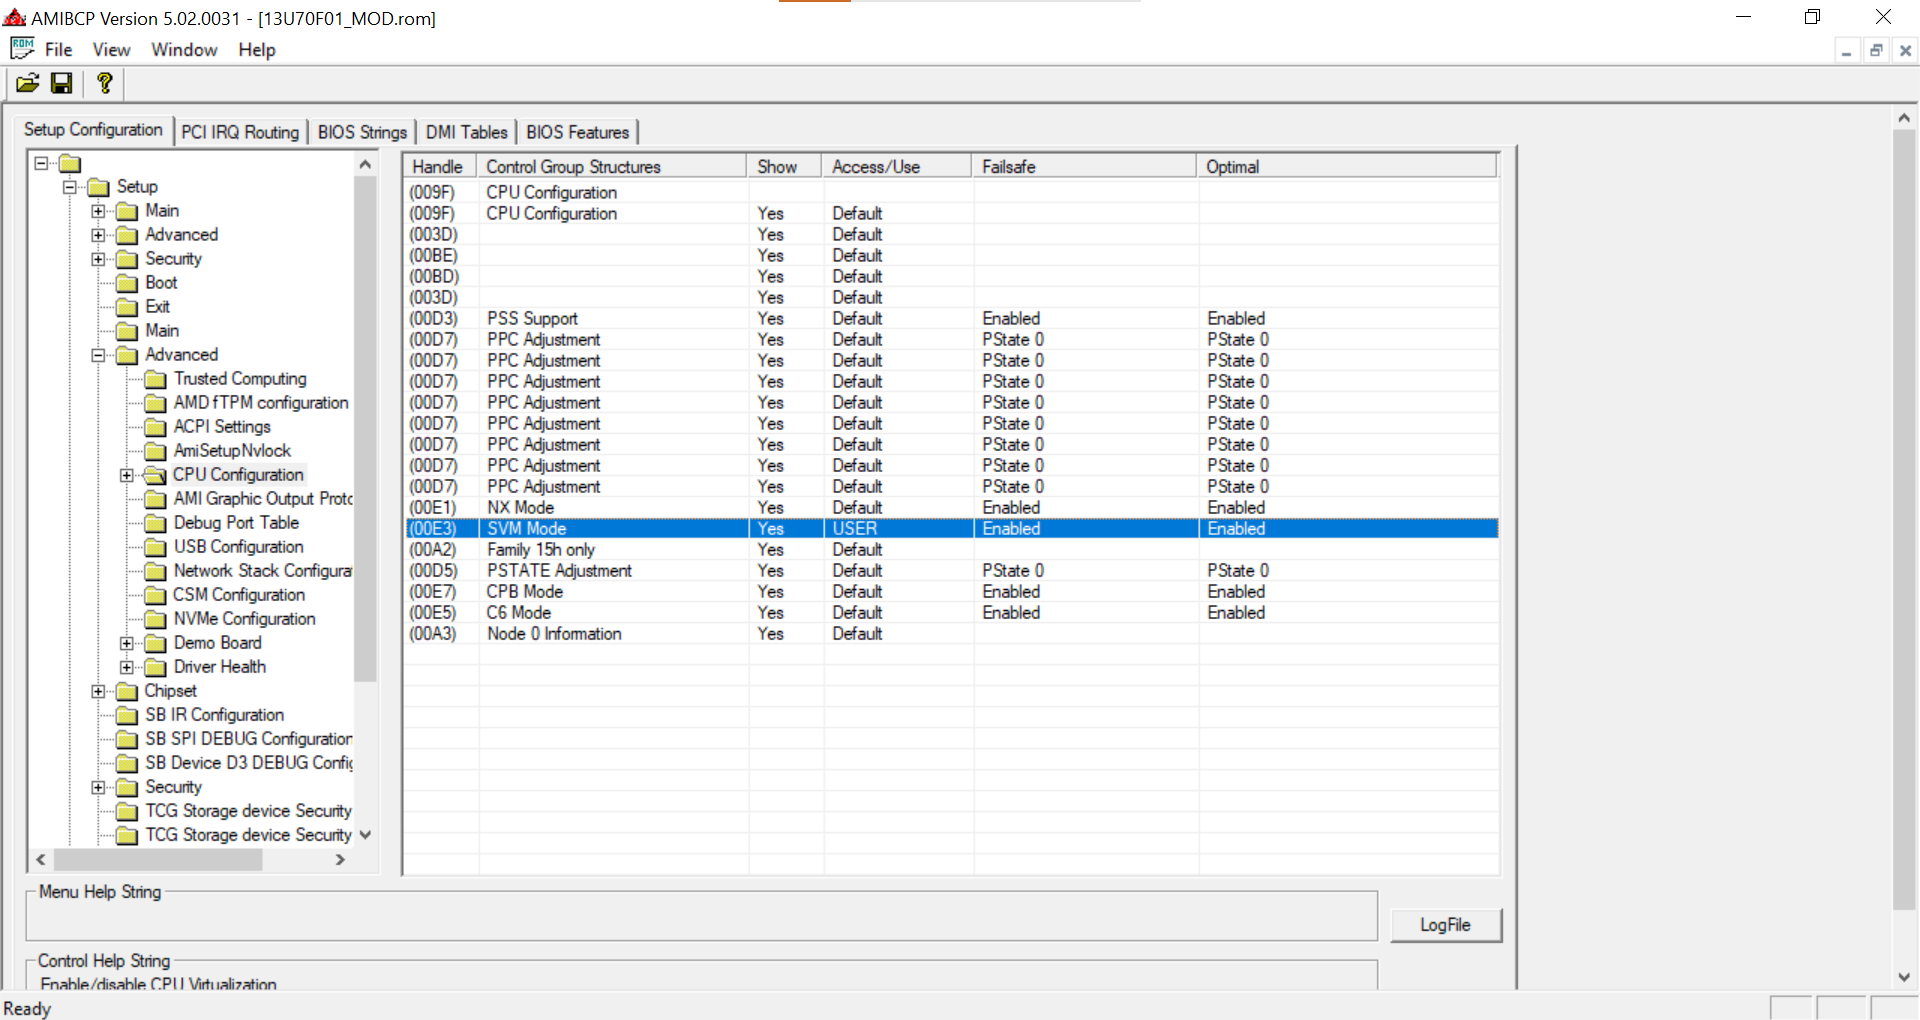
Task: Open About via the question mark icon
Action: (104, 83)
